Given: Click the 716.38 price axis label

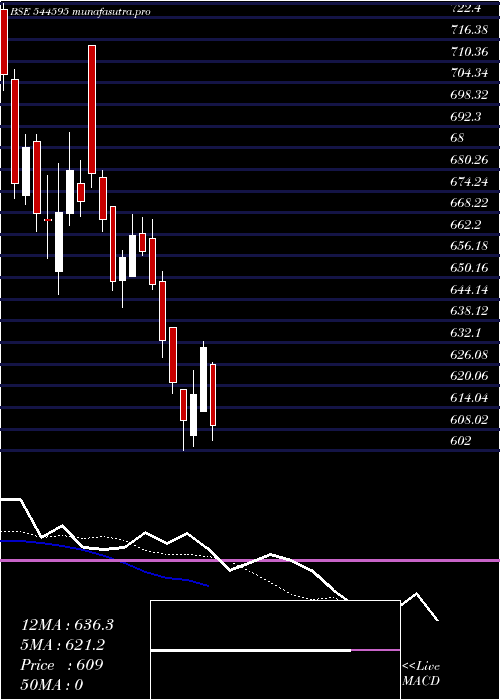Looking at the screenshot, I should pos(470,30).
